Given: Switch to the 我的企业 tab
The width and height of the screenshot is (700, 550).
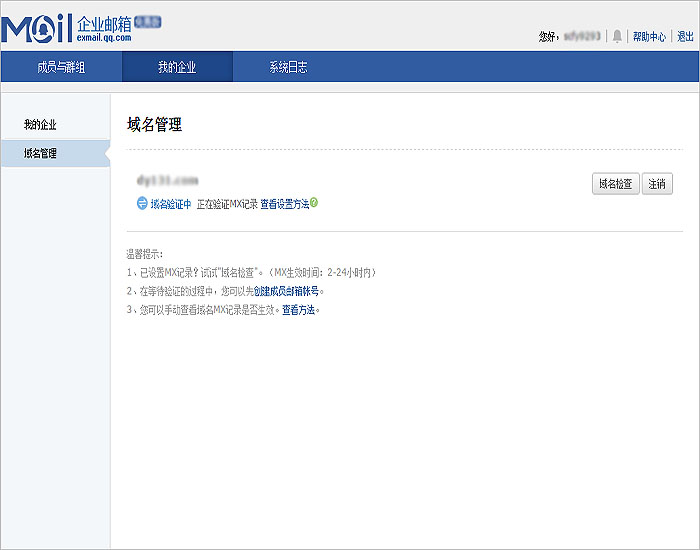Looking at the screenshot, I should click(177, 67).
